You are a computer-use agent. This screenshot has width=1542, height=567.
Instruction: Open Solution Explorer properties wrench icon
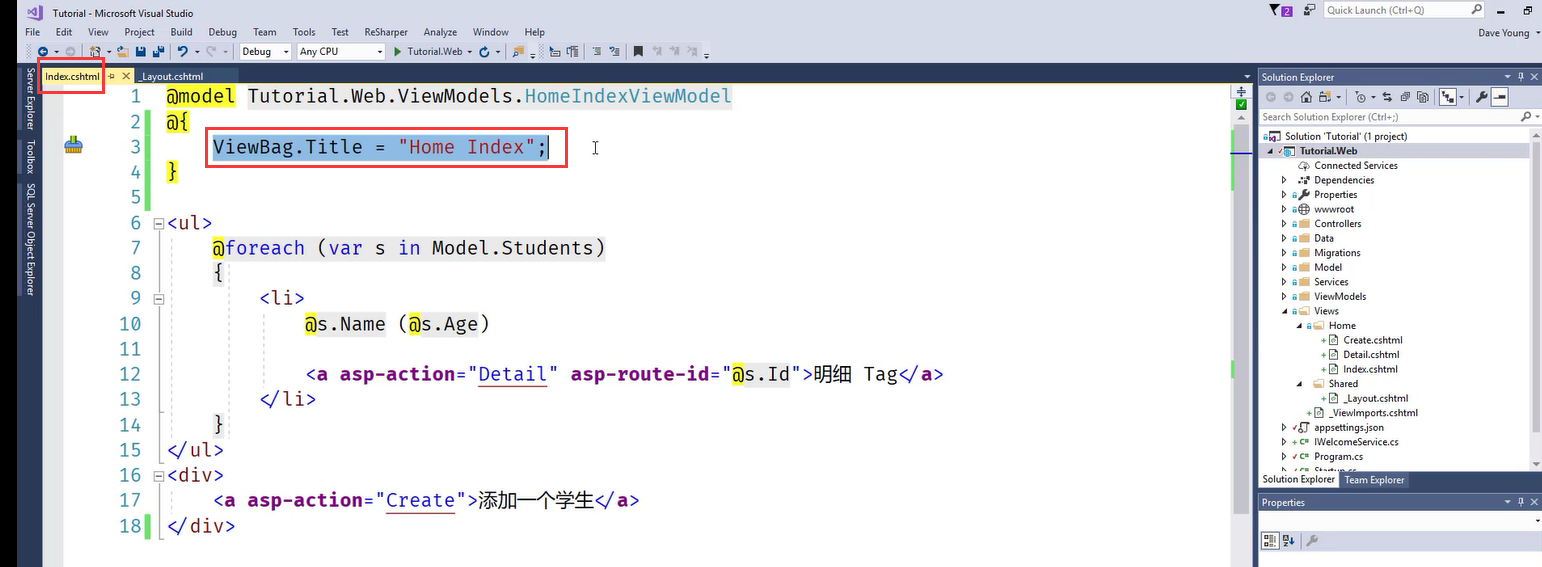pyautogui.click(x=1482, y=97)
